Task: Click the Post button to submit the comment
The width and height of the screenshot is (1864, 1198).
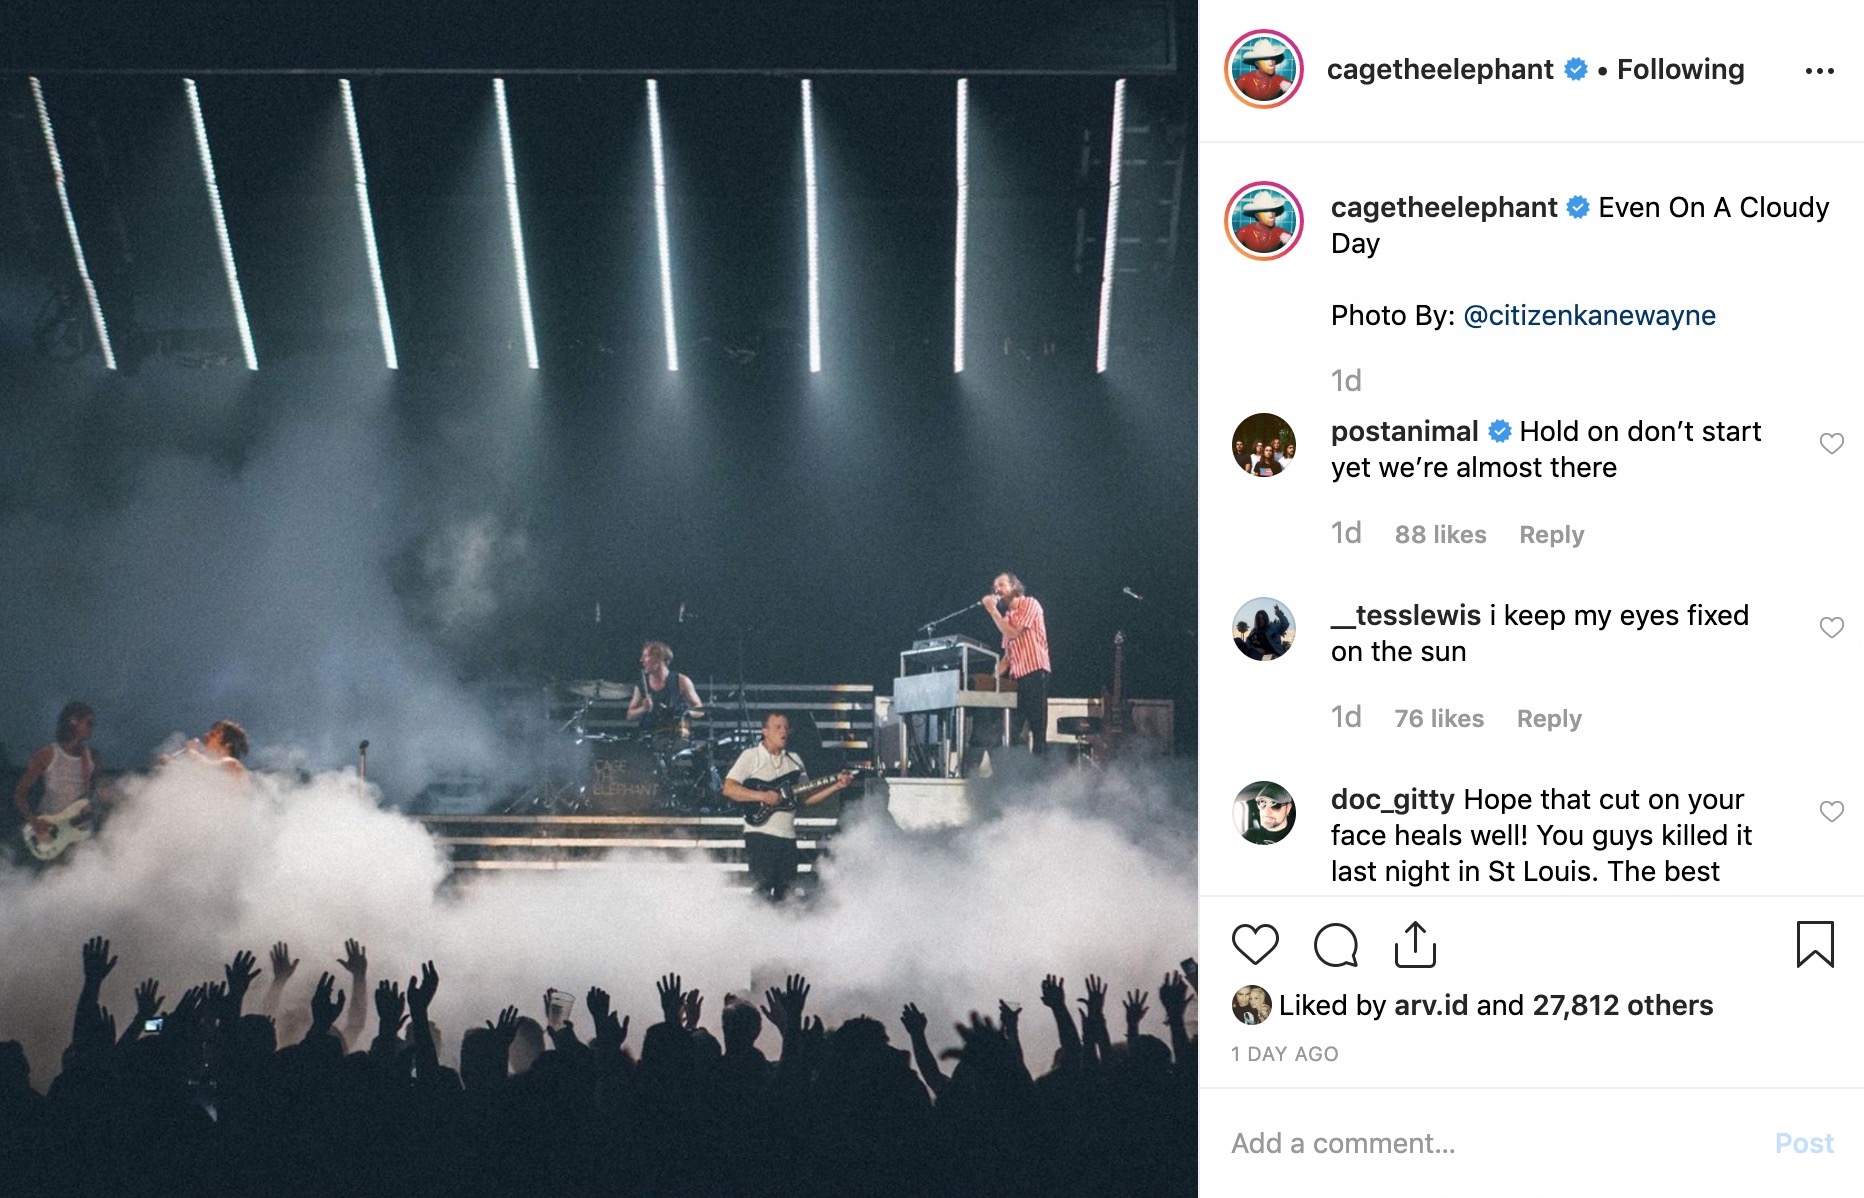Action: 1804,1143
